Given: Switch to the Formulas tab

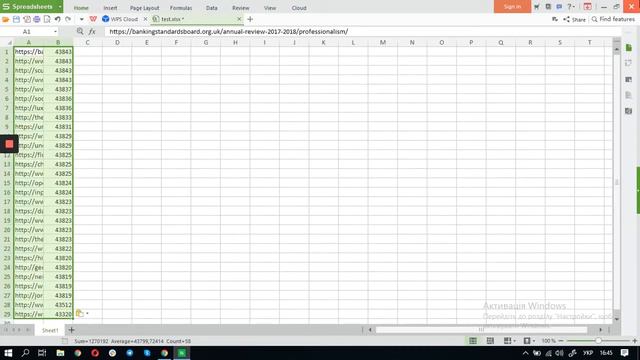Looking at the screenshot, I should 181,8.
